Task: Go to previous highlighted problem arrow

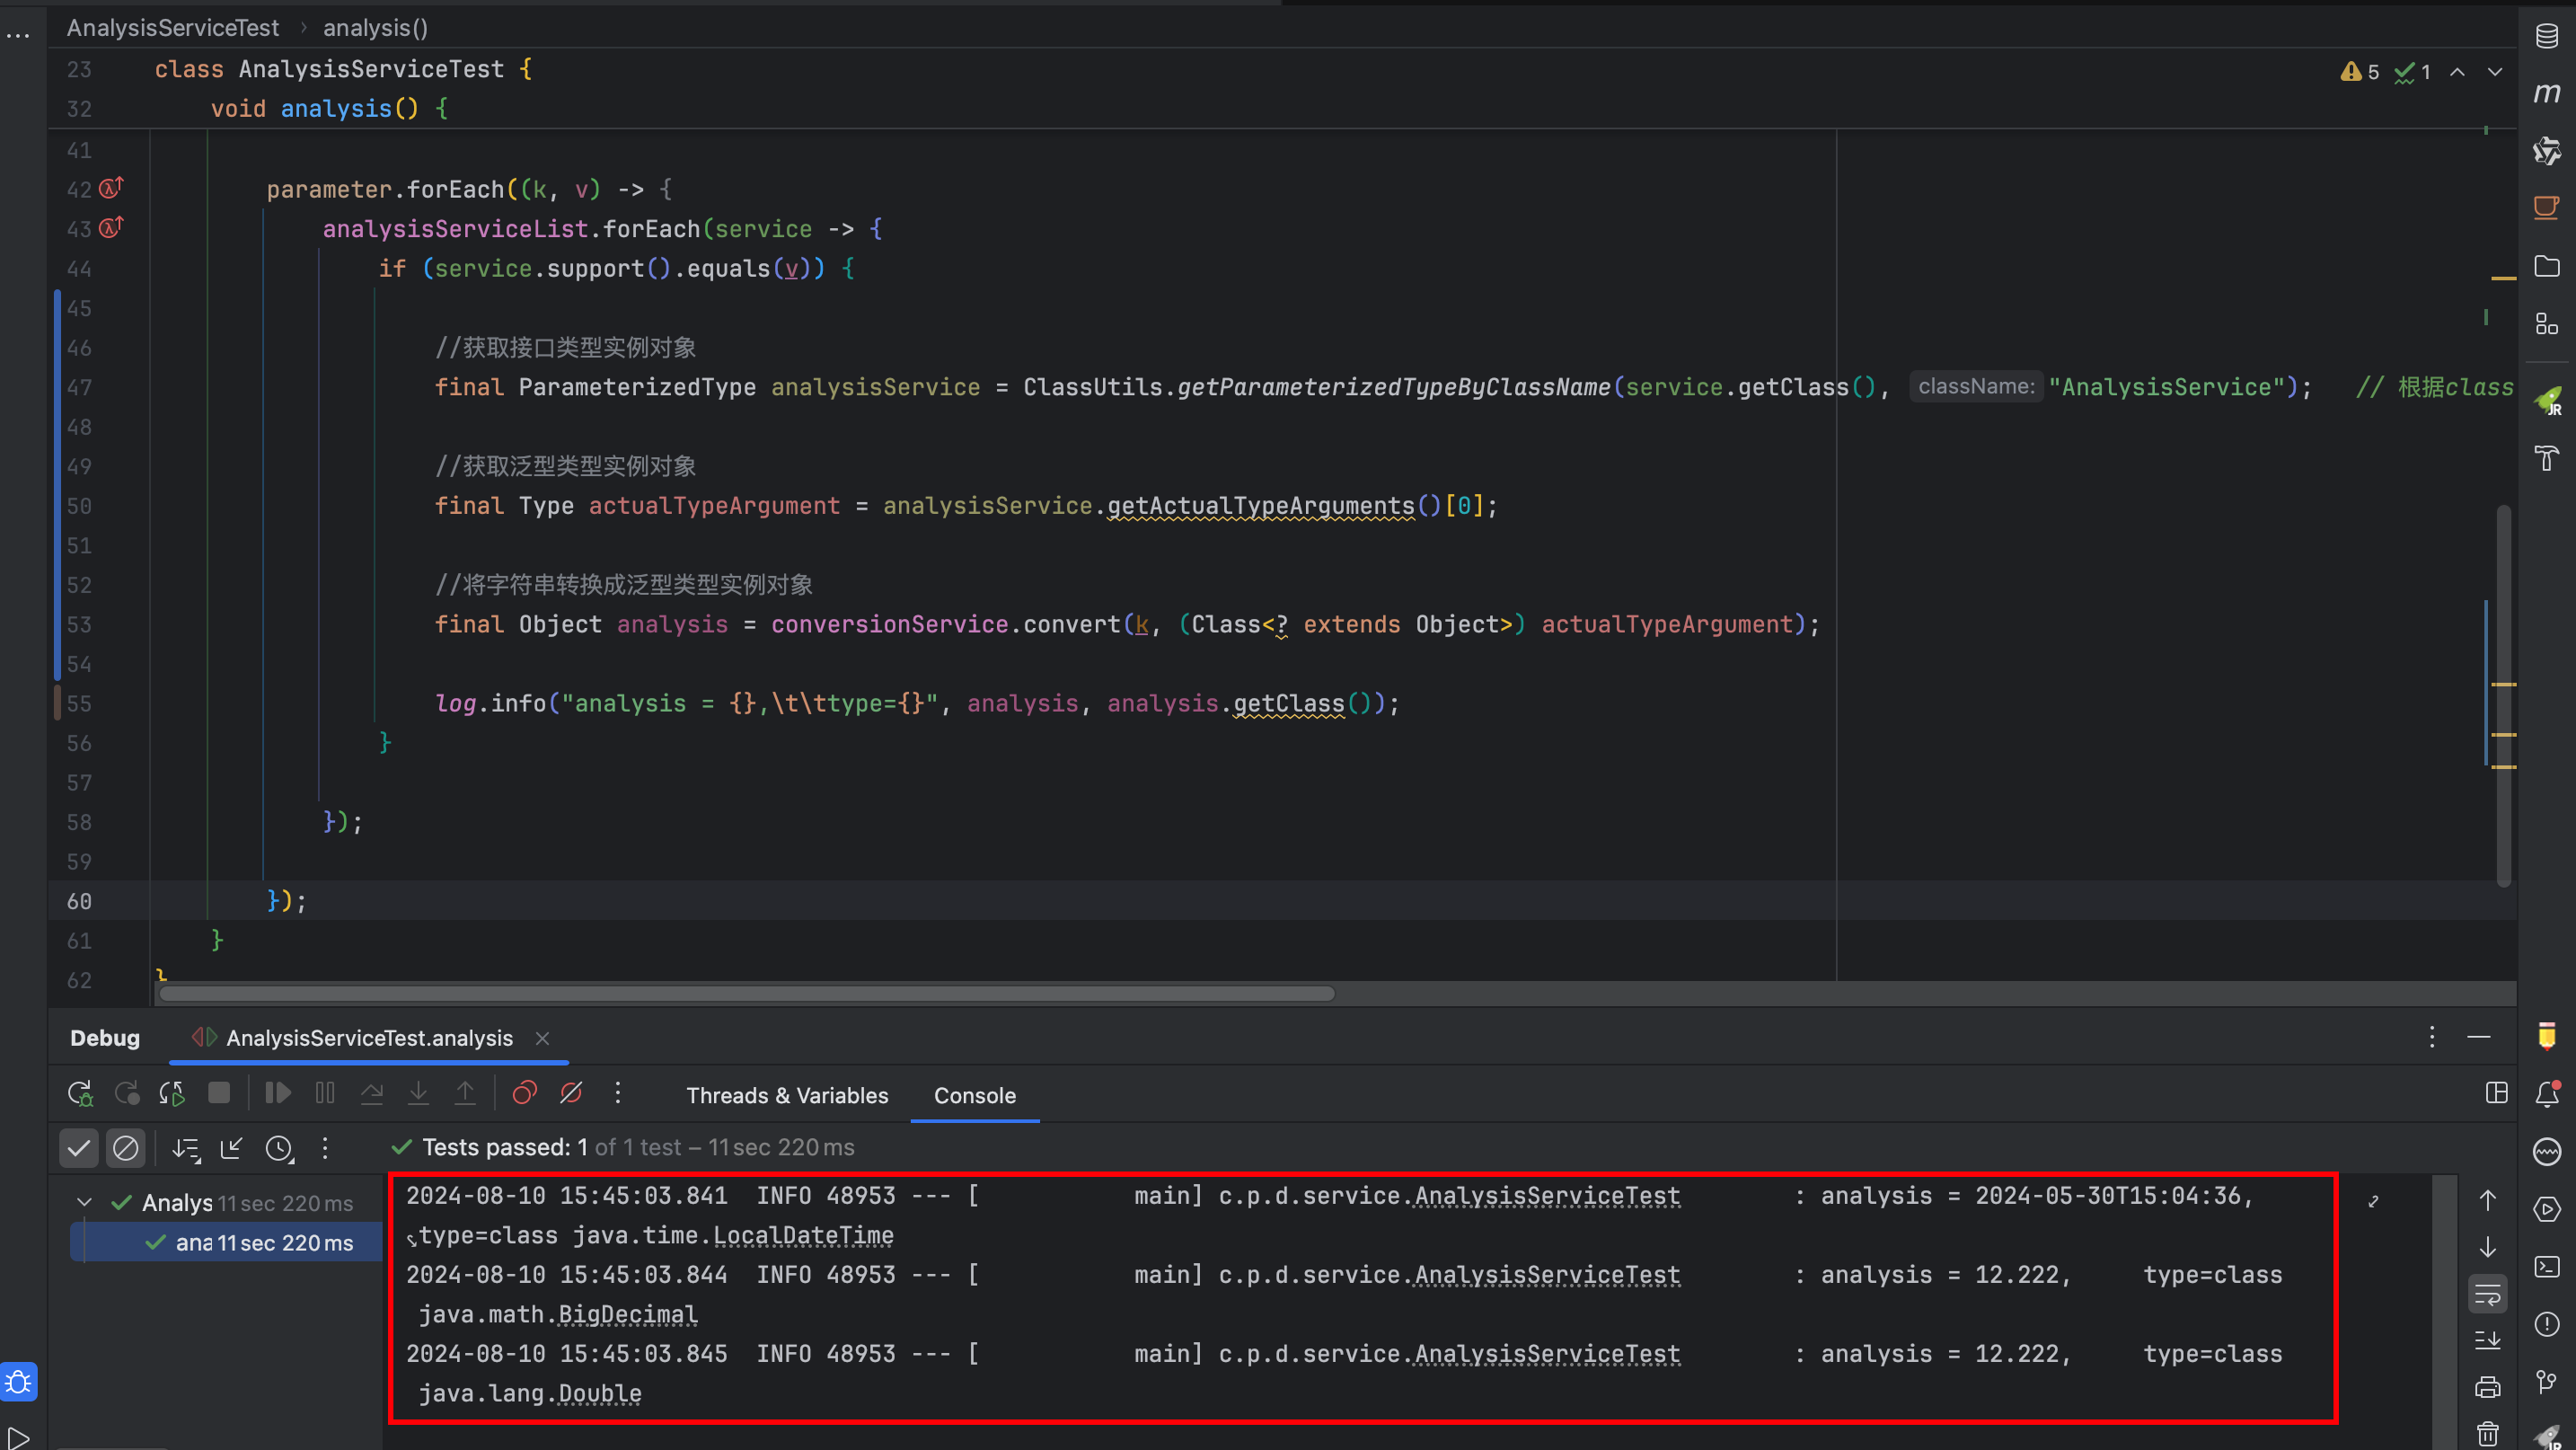Action: pyautogui.click(x=2457, y=72)
